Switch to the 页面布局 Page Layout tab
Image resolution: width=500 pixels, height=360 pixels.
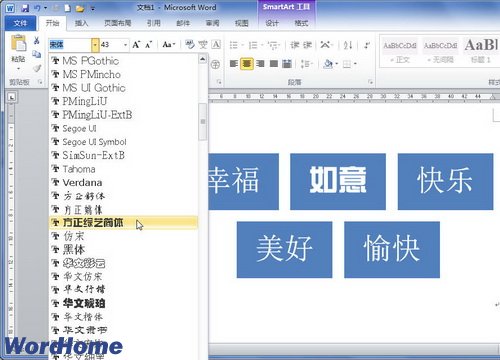(117, 23)
